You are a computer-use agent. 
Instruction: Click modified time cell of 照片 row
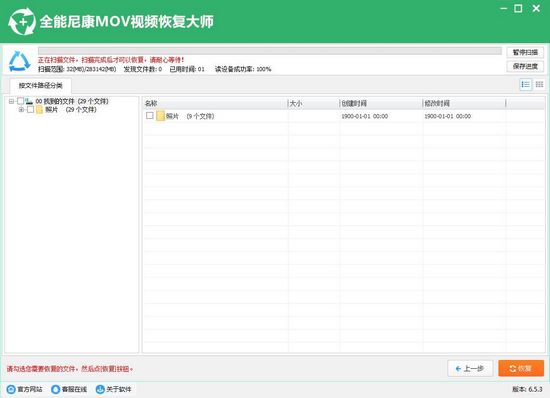click(448, 116)
